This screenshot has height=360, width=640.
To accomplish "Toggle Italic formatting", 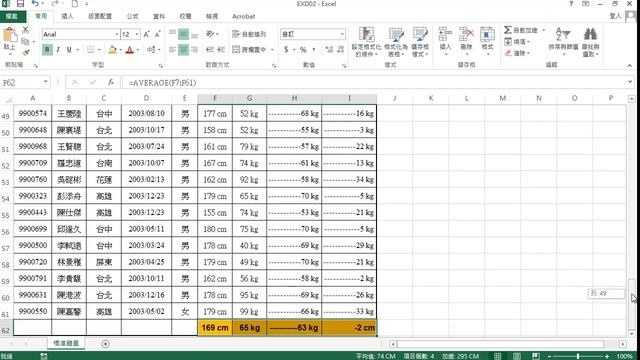I will tap(58, 50).
